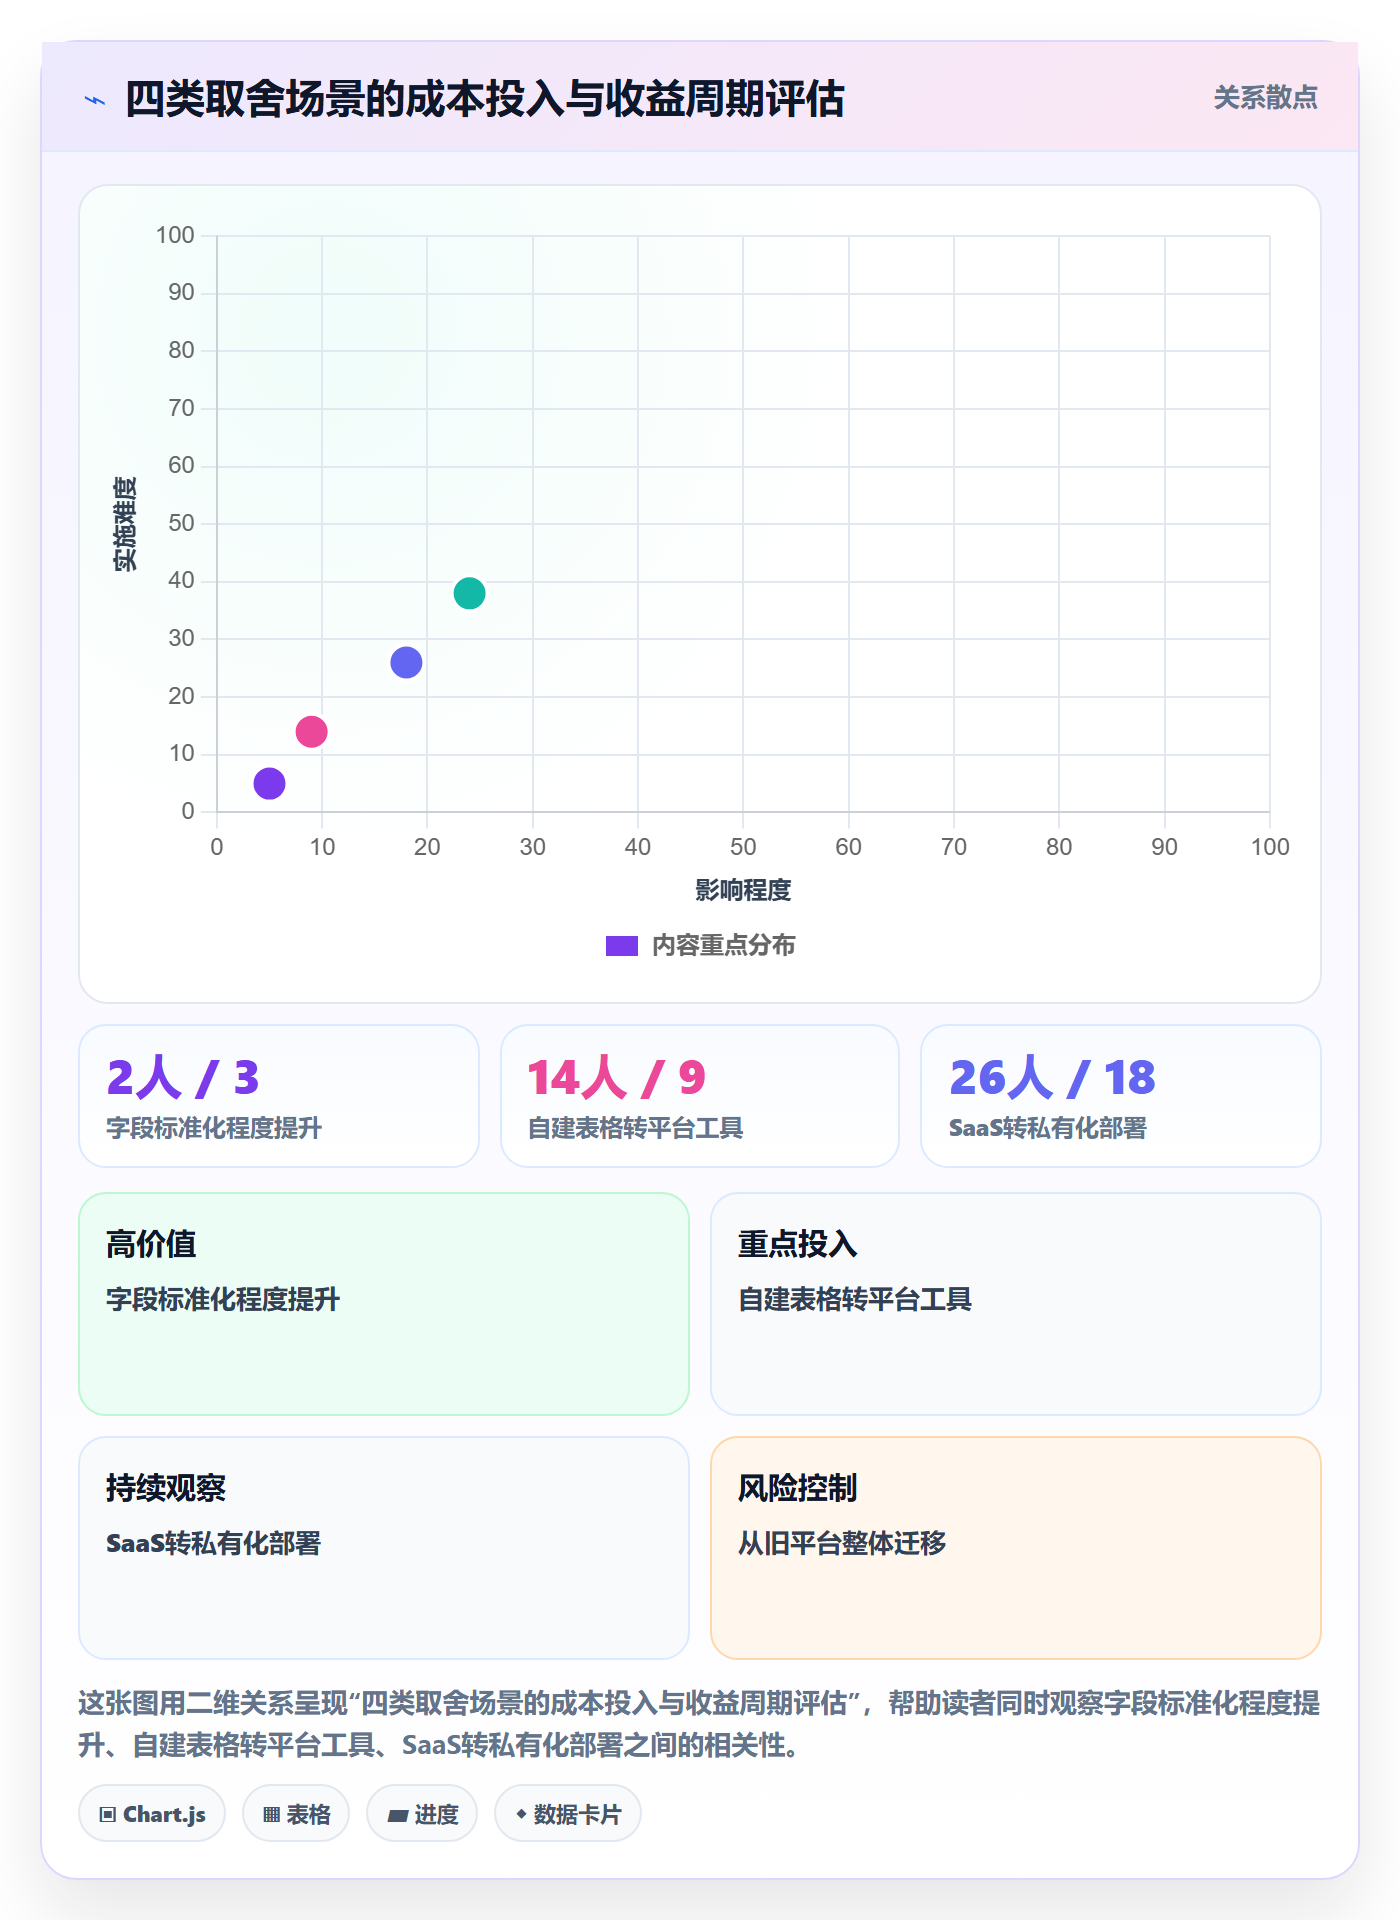Click the bar icon in 进度 chip
Screen dimensions: 1400x1920
[398, 1816]
